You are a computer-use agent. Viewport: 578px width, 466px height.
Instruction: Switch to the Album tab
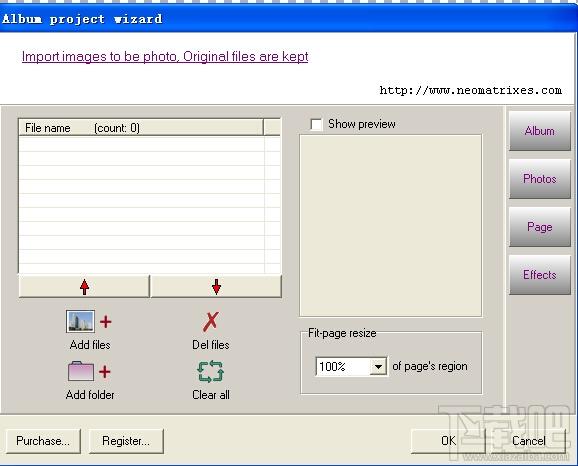tap(539, 131)
